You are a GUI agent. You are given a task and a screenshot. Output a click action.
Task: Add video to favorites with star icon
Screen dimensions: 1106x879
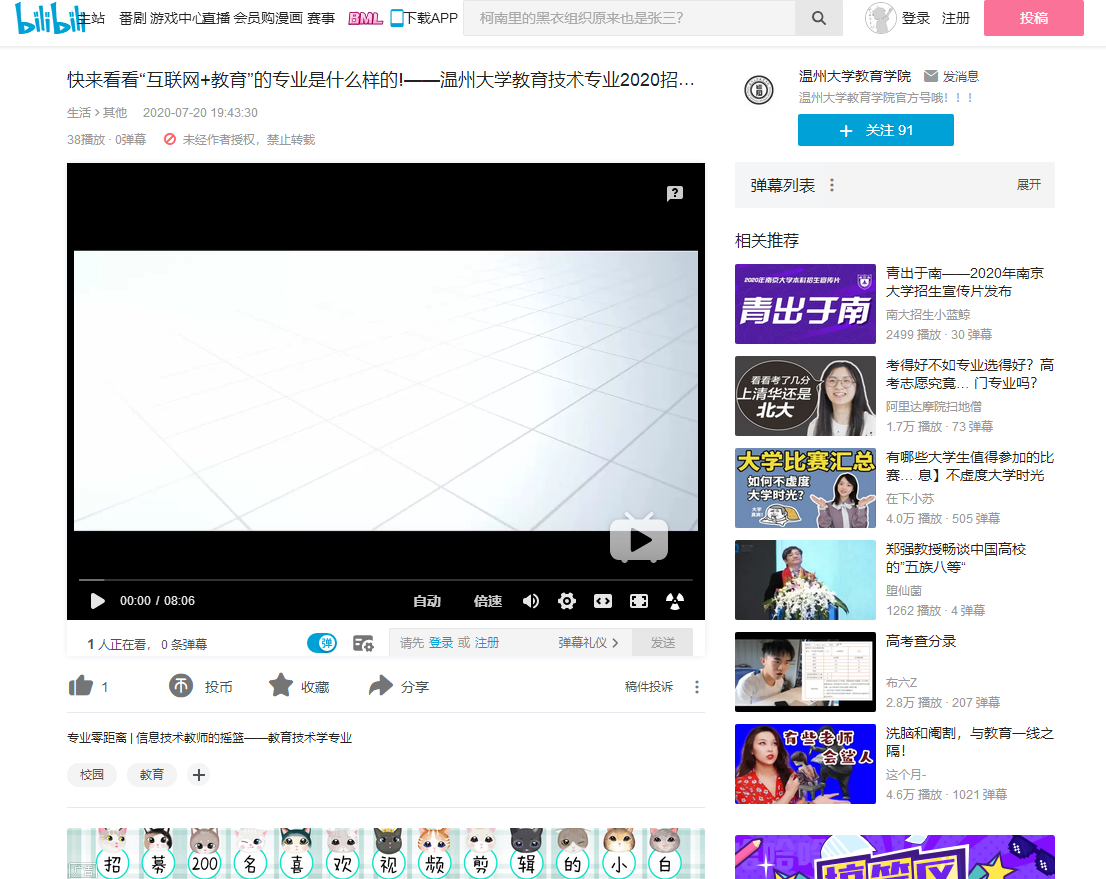[x=281, y=686]
